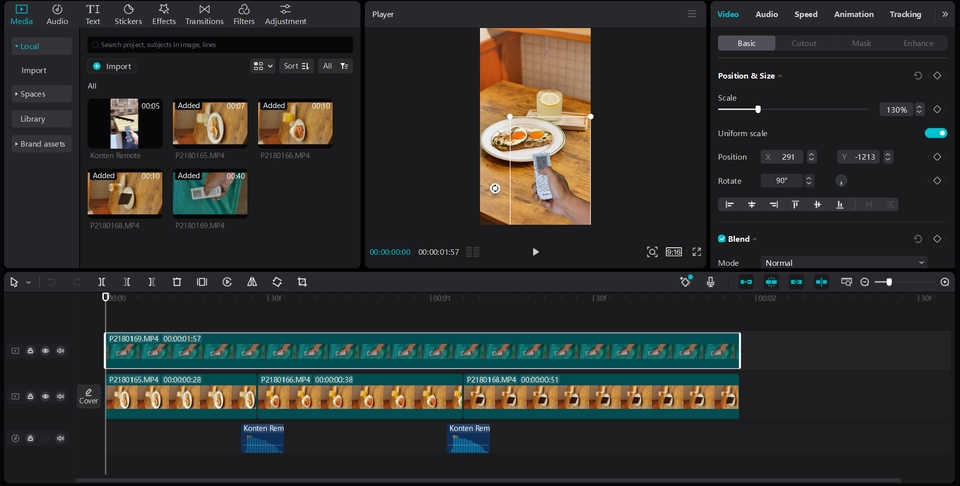Click the microphone record voiceover icon
Viewport: 960px width, 486px height.
pos(710,282)
